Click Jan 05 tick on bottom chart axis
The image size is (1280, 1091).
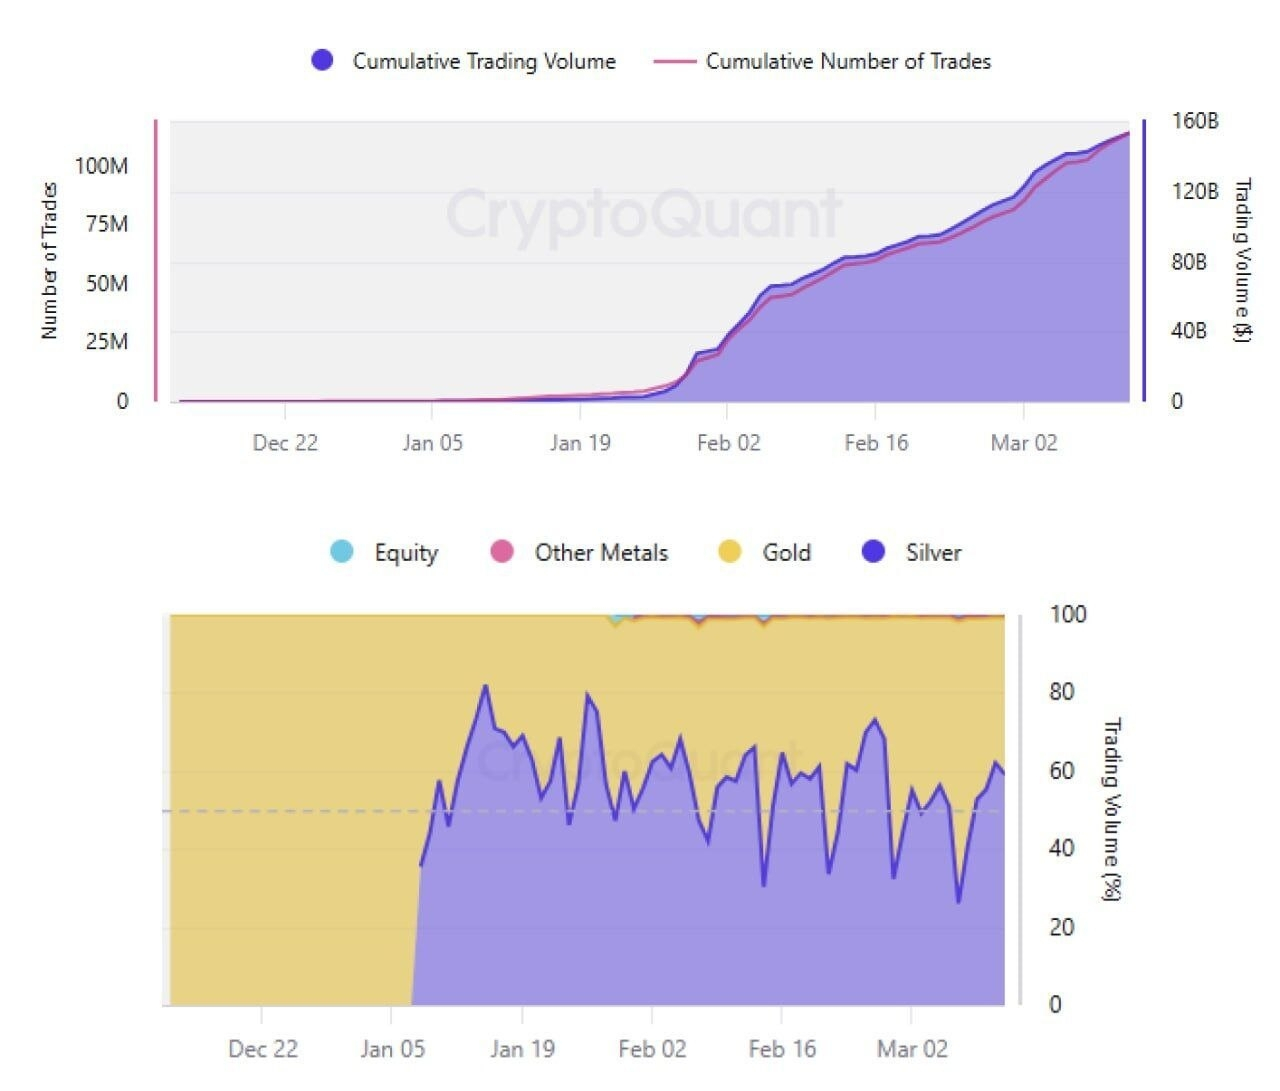392,1049
